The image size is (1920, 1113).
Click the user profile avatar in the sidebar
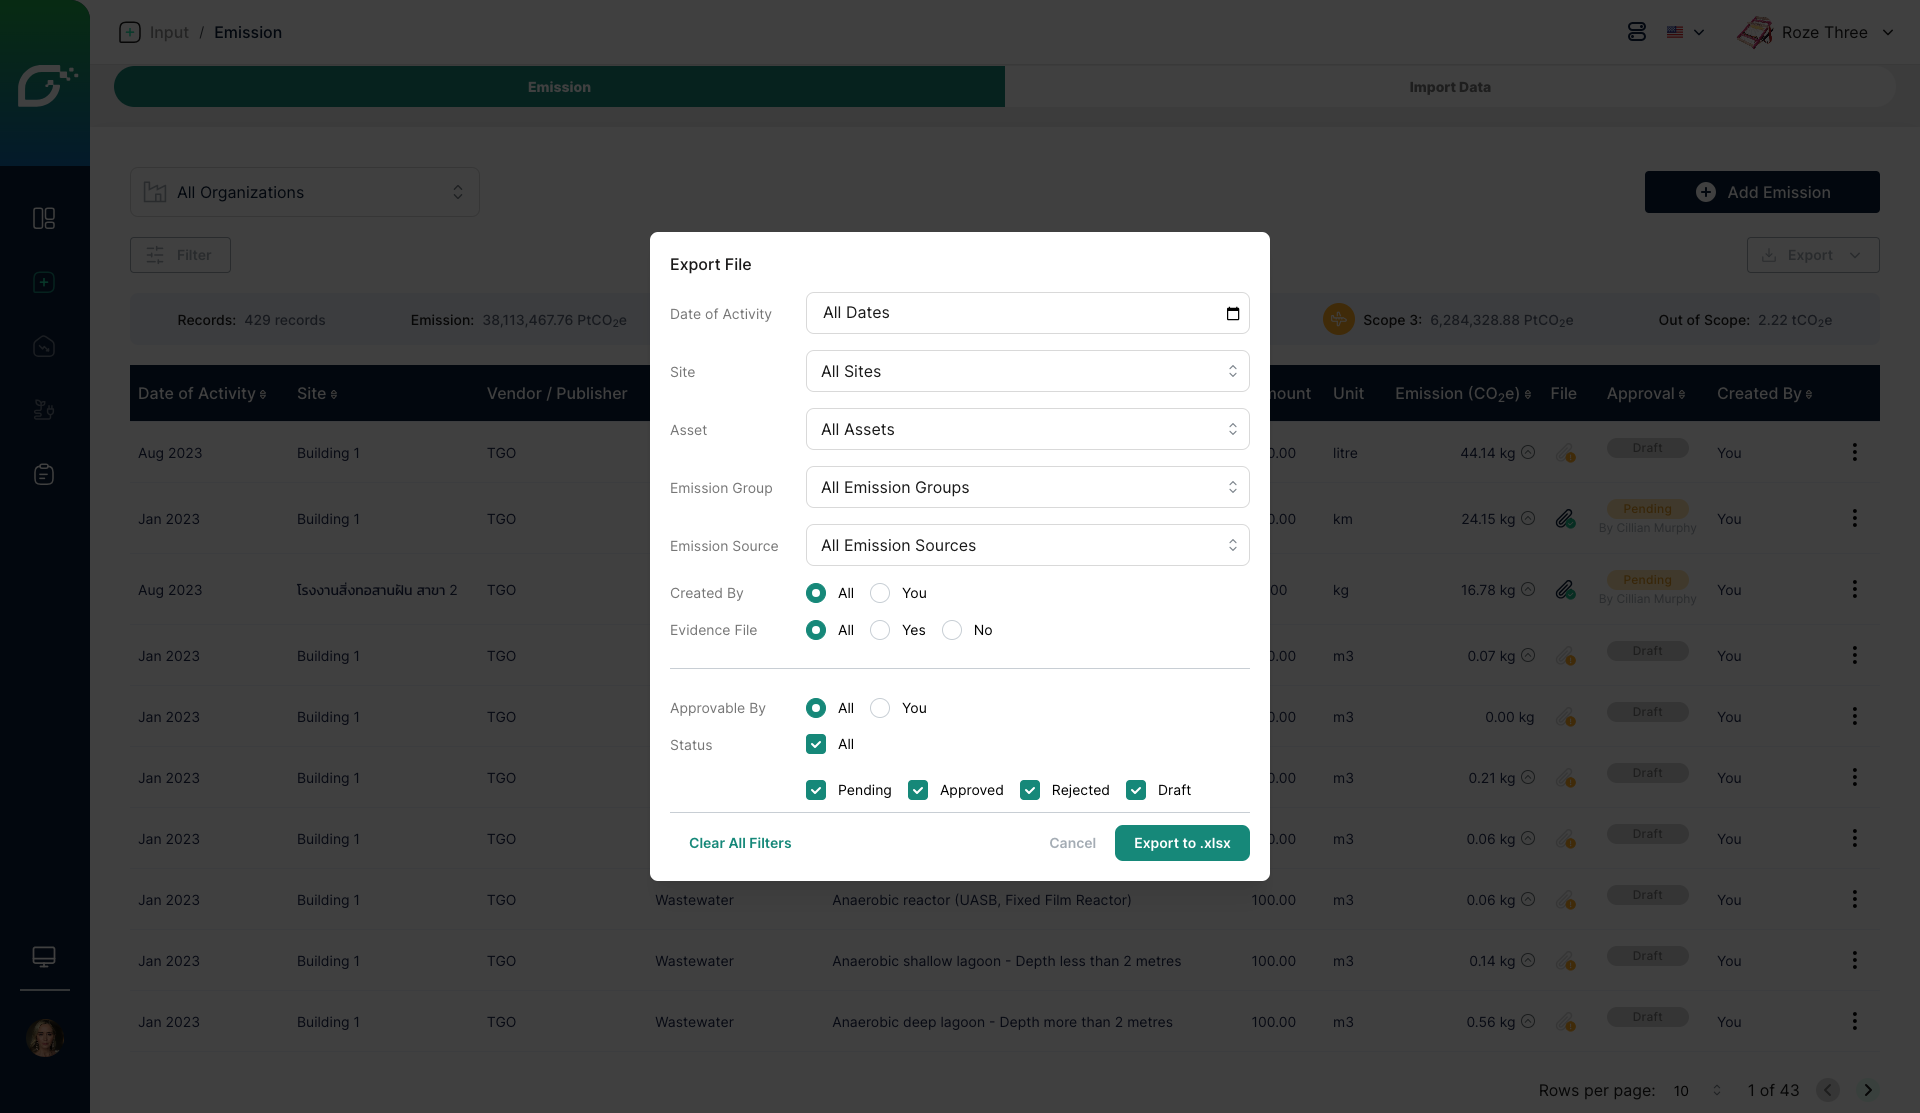pyautogui.click(x=44, y=1038)
